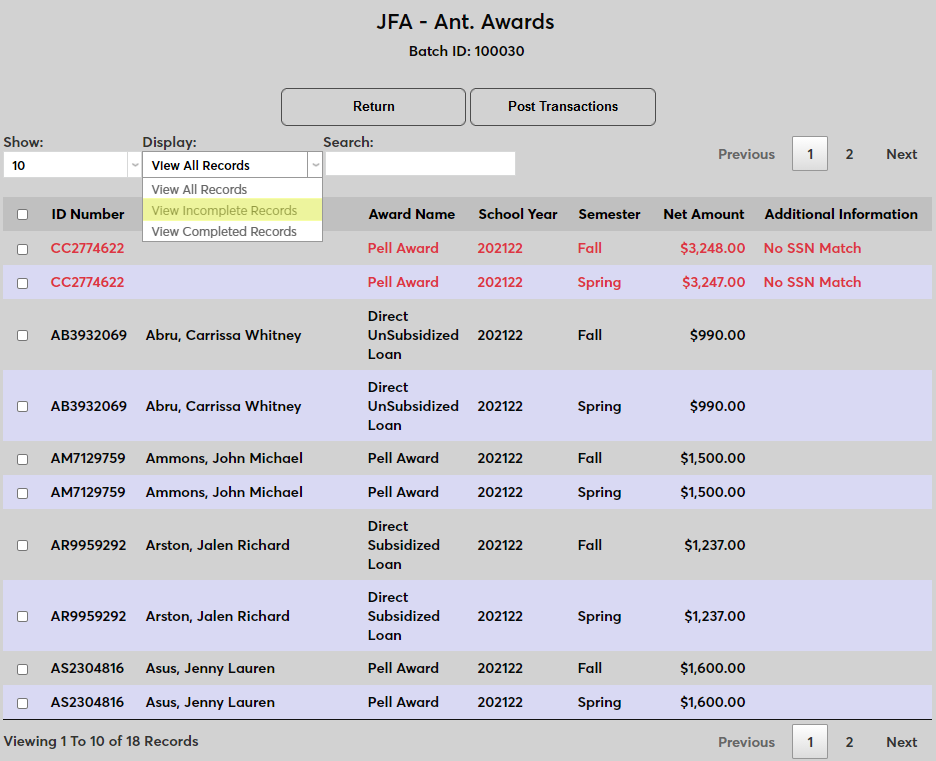Click the Display dropdown's chevron arrow
This screenshot has height=761, width=936.
(x=315, y=164)
